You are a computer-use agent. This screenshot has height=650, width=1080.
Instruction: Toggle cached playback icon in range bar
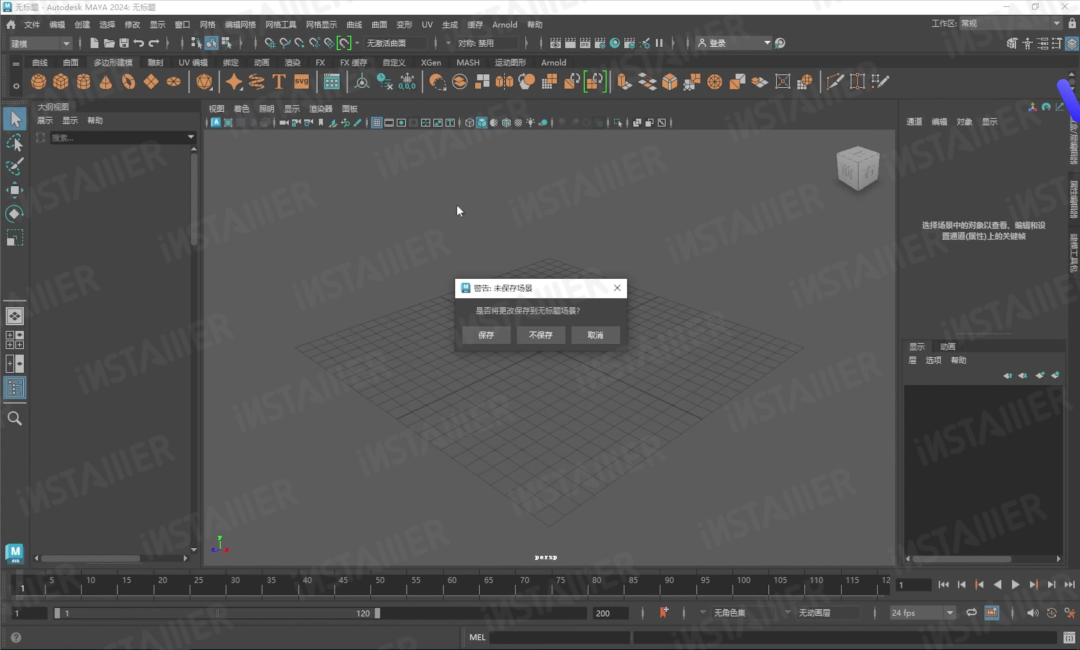(x=992, y=613)
